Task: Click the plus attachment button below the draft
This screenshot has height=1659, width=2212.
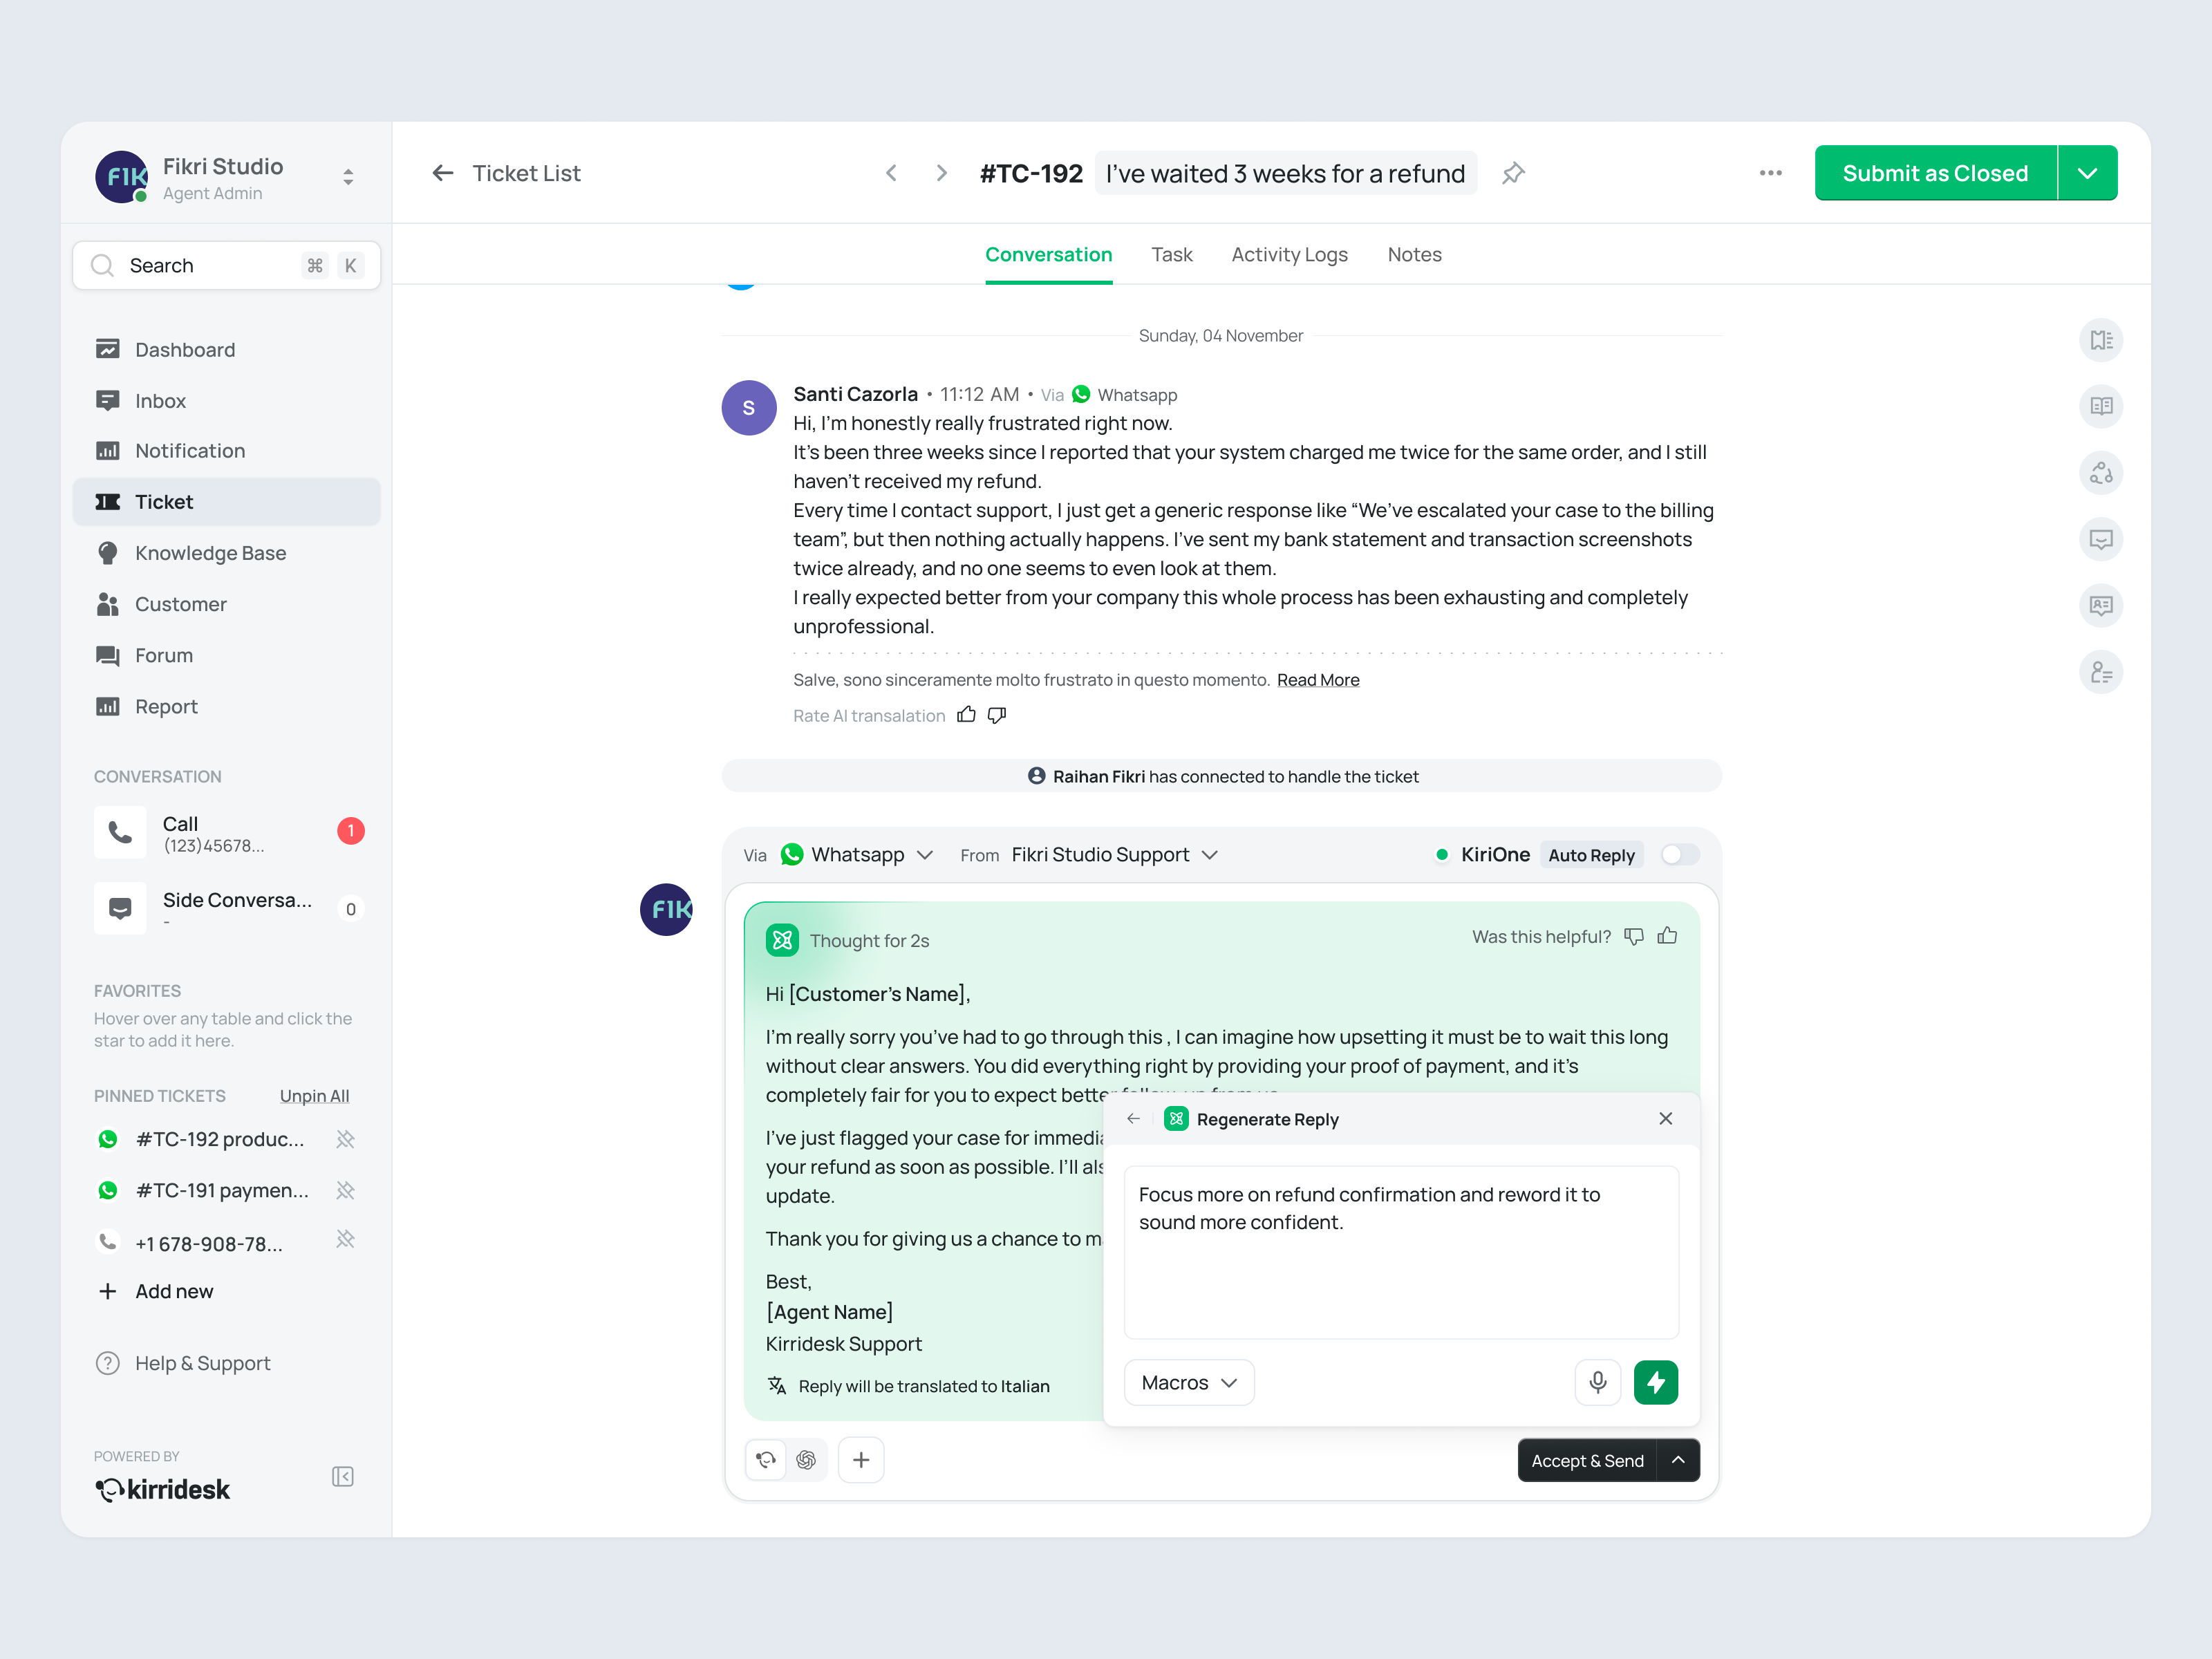Action: [x=861, y=1460]
